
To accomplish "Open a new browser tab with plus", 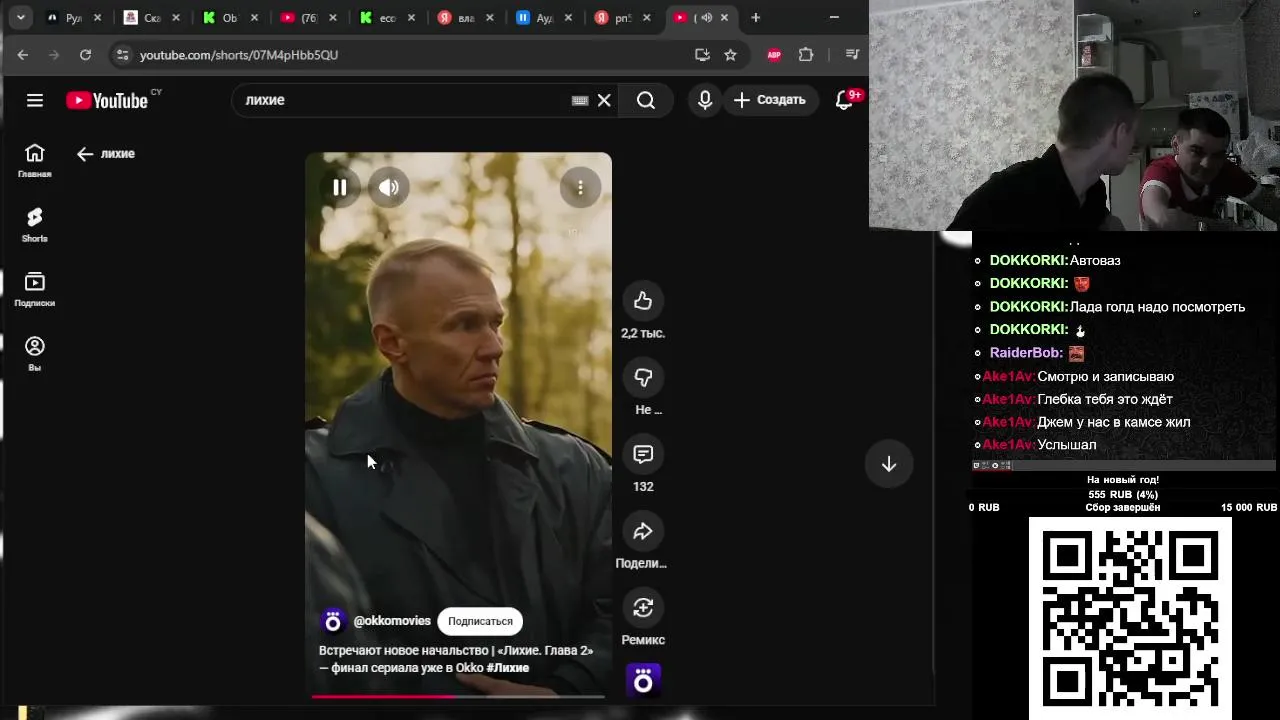I will coord(756,17).
